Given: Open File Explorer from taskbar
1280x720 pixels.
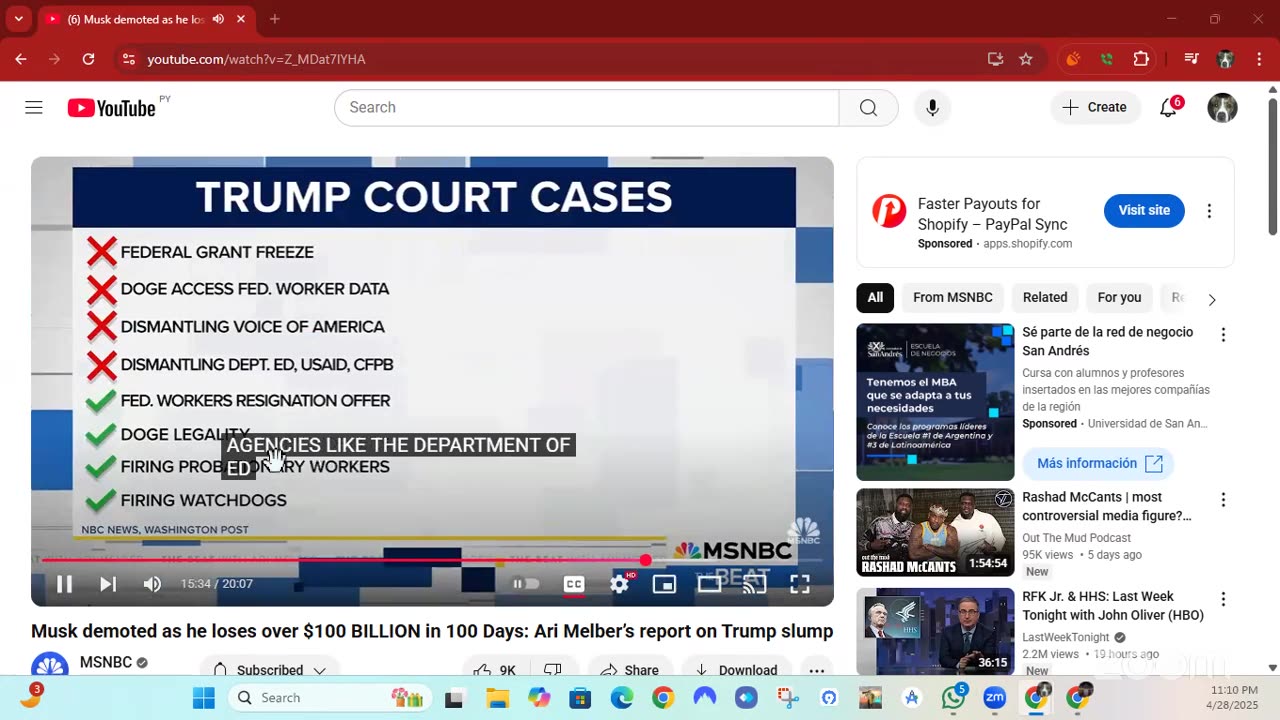Looking at the screenshot, I should click(x=497, y=698).
